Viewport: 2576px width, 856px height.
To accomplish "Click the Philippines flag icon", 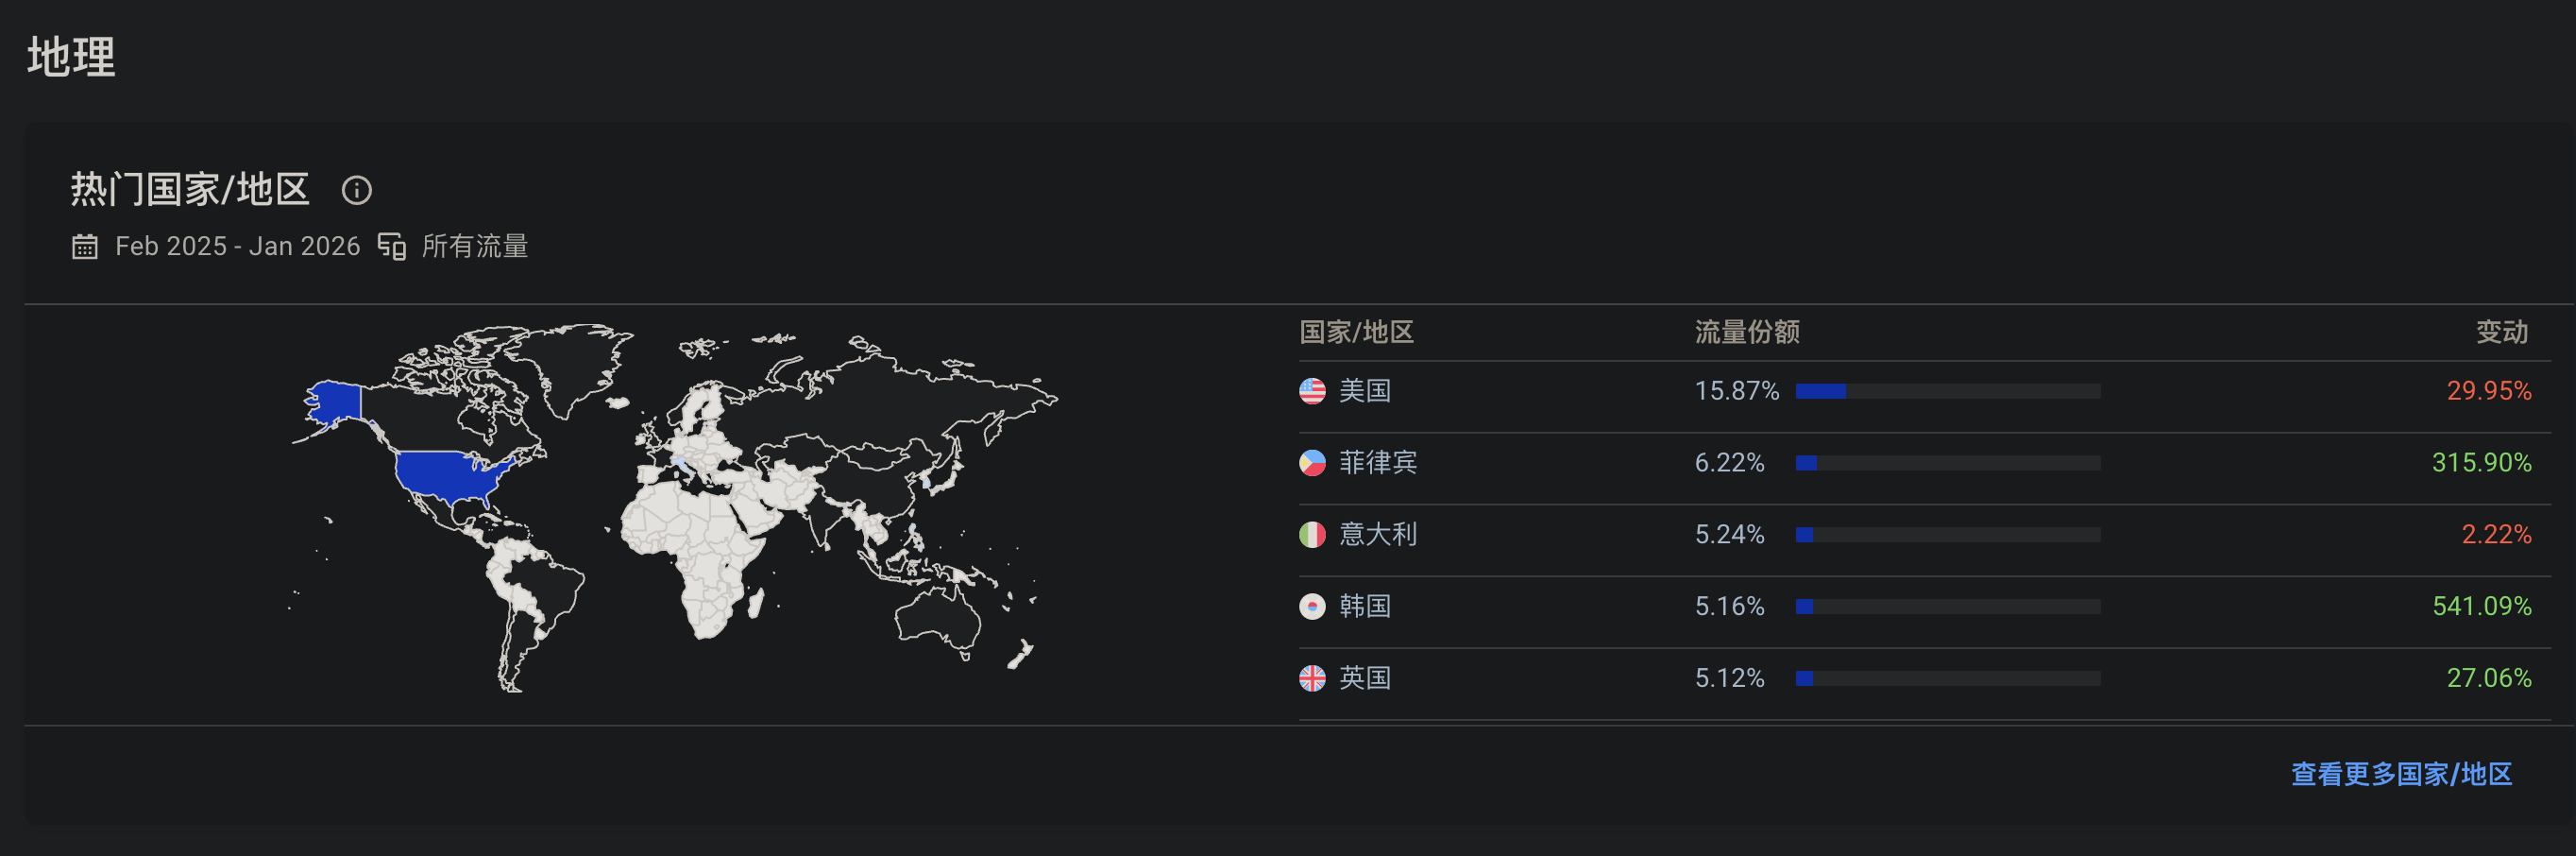I will [1312, 463].
